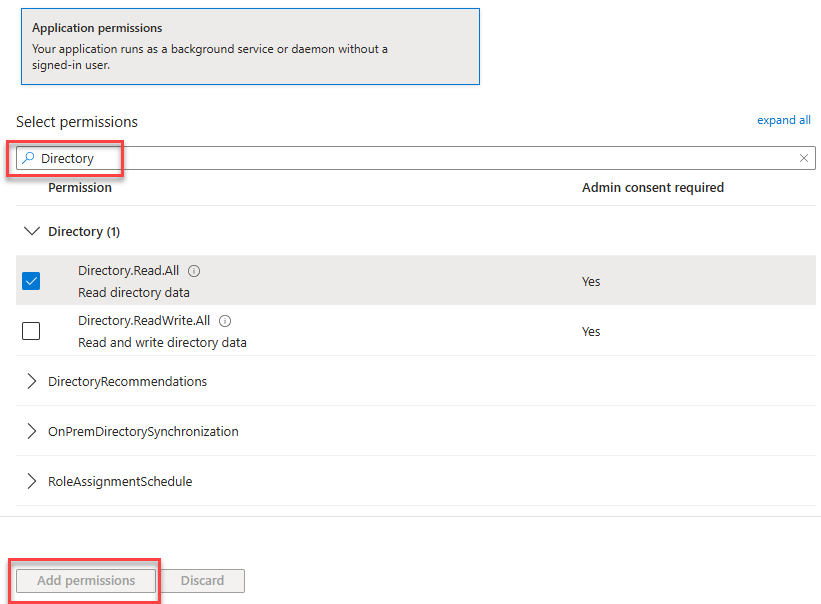Open the info icon beside Directory.Read.All
821x604 pixels.
click(194, 271)
